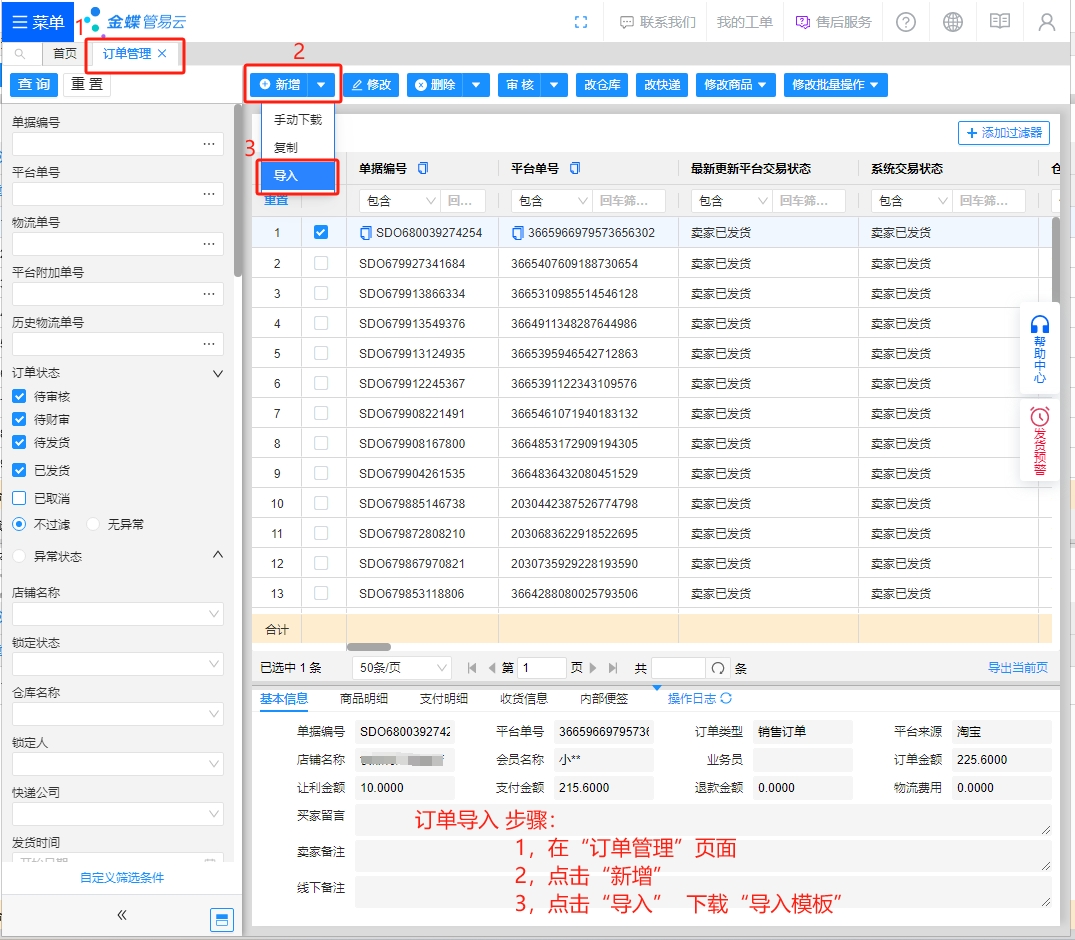Click the fullscreen toggle icon in header
Viewport: 1075px width, 940px height.
[x=581, y=22]
